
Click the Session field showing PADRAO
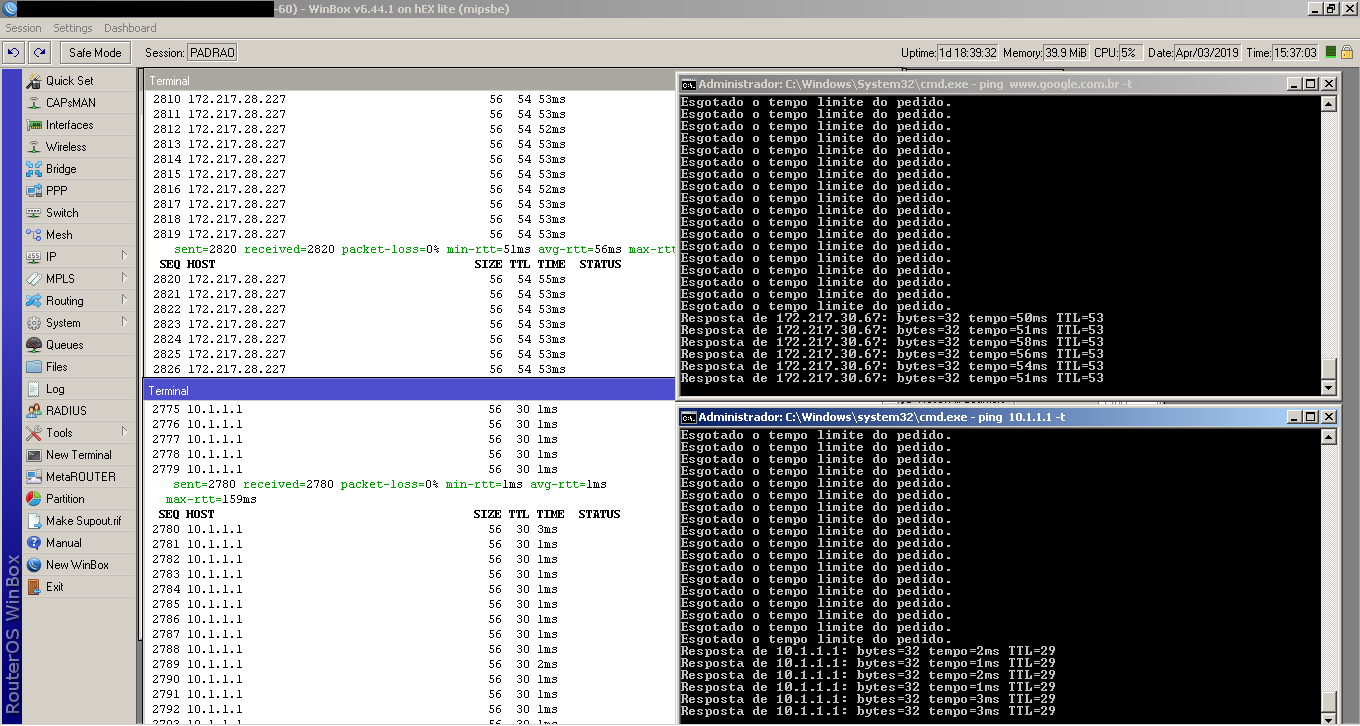(212, 52)
